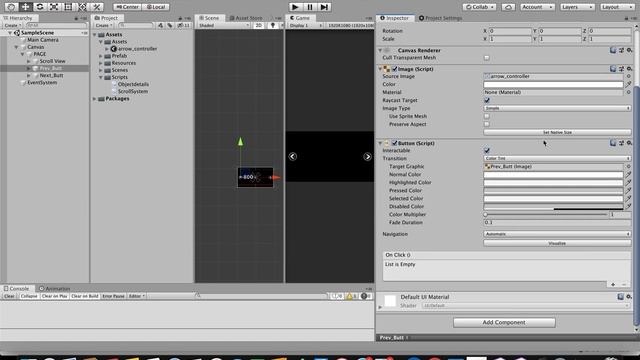Screen dimensions: 640x360
Task: Click the Visualize navigation button
Action: (x=557, y=243)
